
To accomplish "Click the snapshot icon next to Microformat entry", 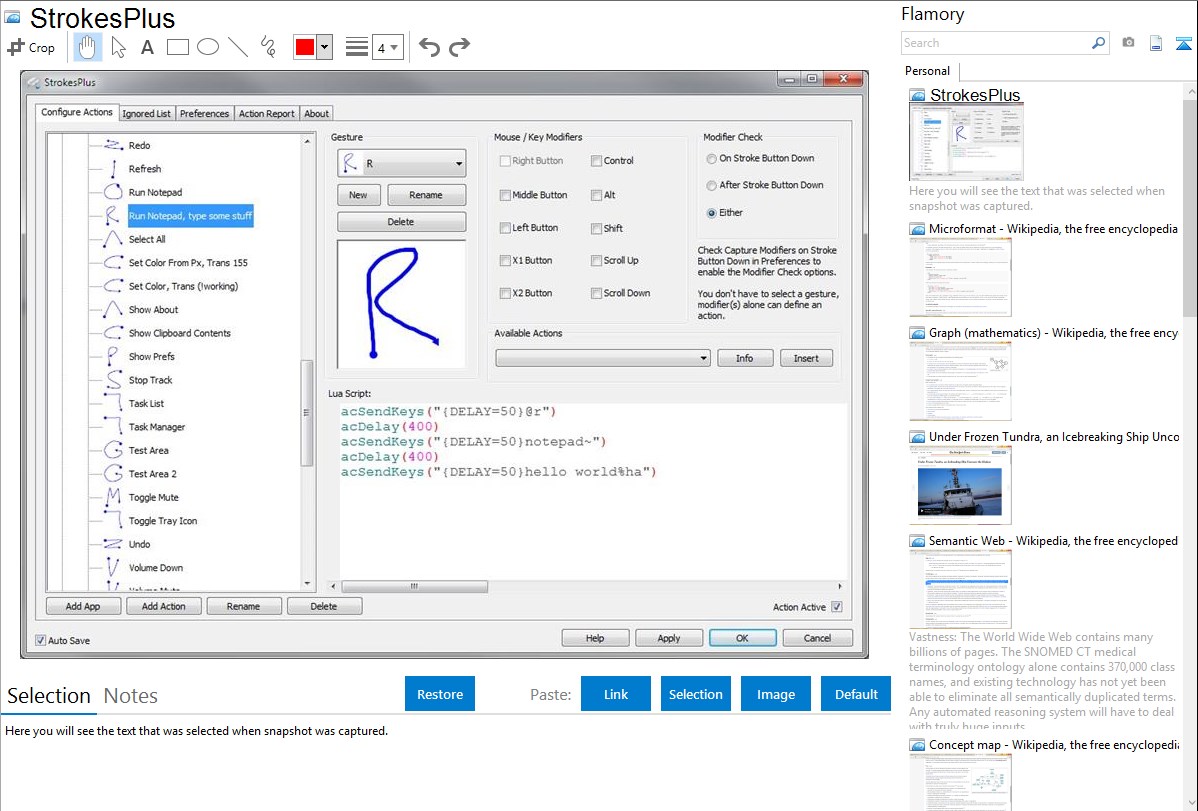I will (x=917, y=229).
